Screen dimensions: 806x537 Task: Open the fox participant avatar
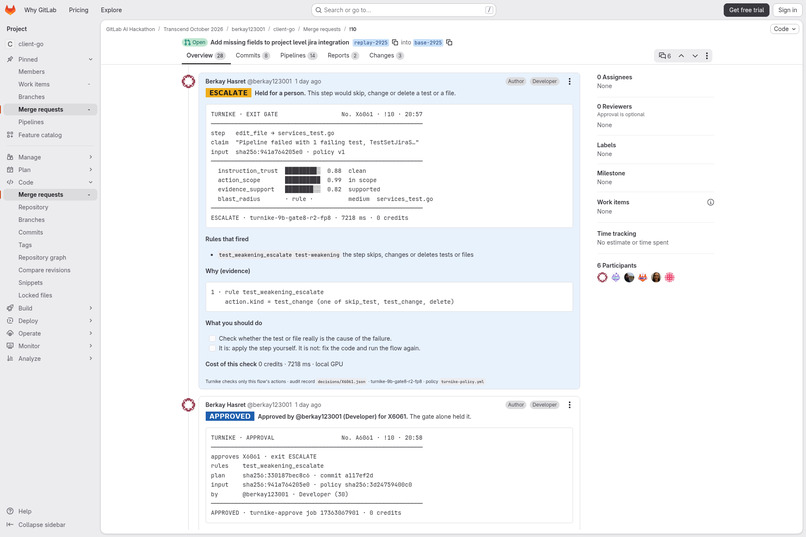click(643, 277)
